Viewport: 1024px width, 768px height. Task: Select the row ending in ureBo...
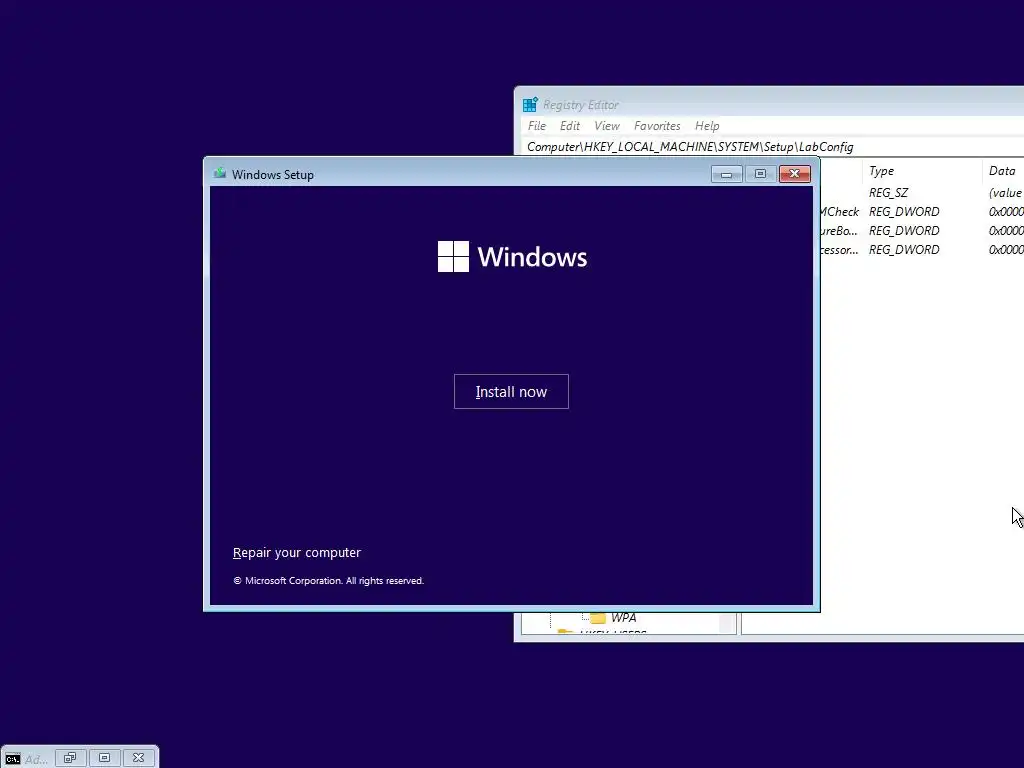(x=921, y=231)
